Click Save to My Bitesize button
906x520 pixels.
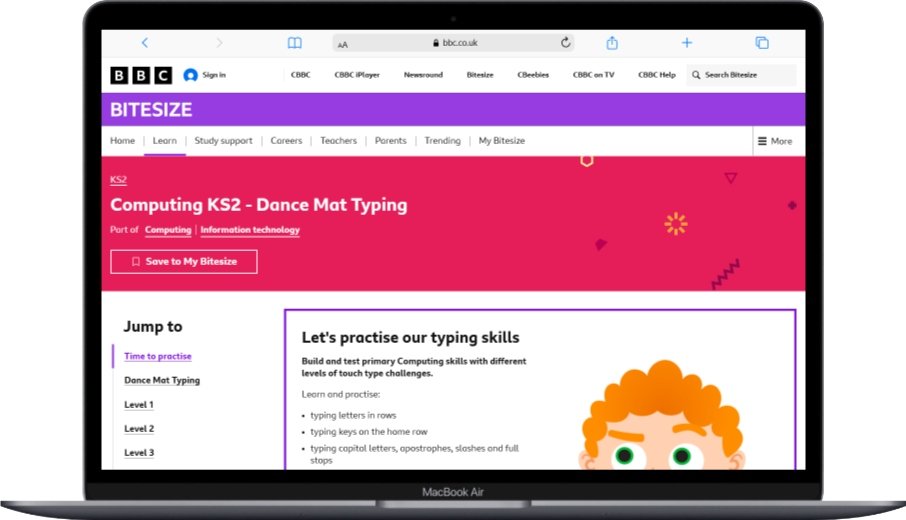pos(184,262)
